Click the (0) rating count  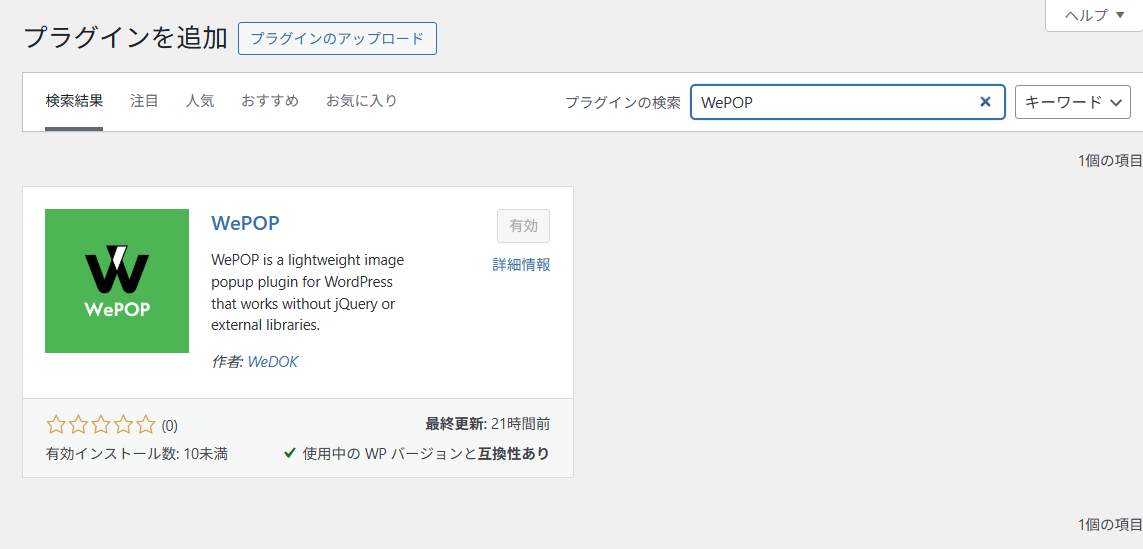pos(170,425)
